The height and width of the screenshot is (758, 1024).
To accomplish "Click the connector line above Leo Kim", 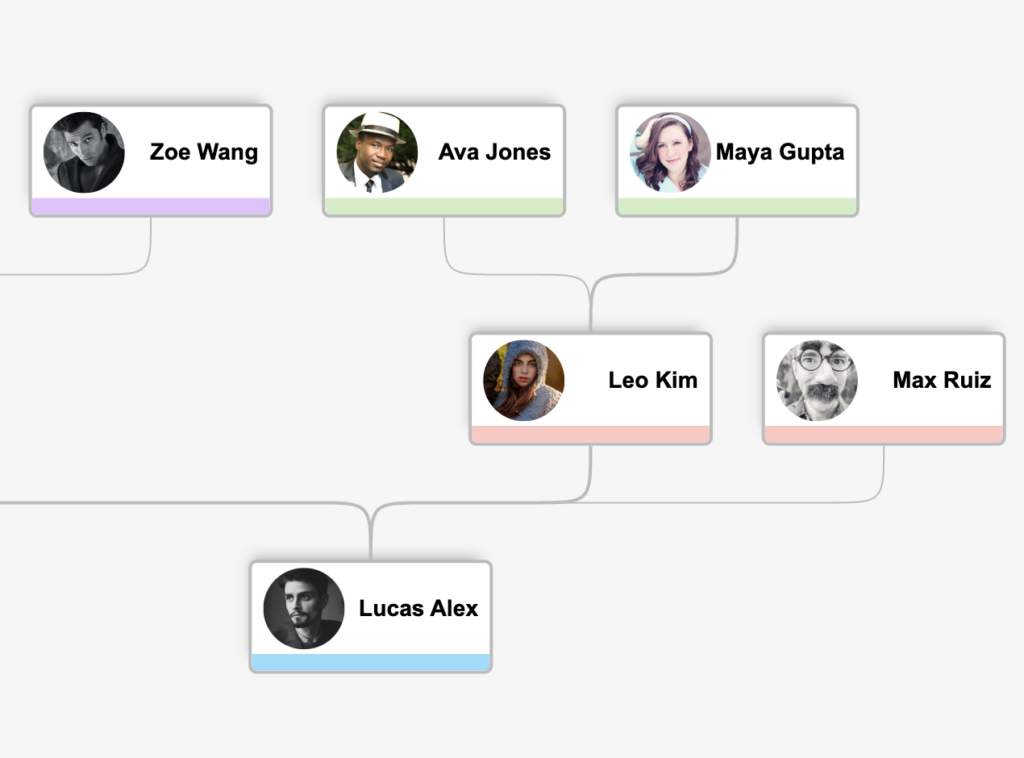I will click(x=590, y=307).
